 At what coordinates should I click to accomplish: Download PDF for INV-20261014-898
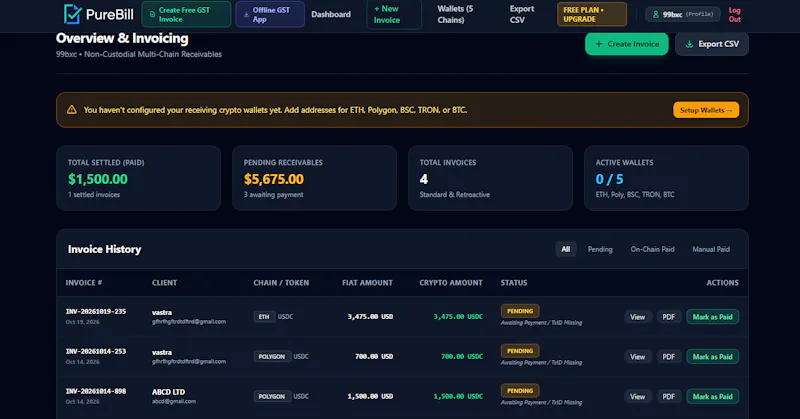point(668,397)
